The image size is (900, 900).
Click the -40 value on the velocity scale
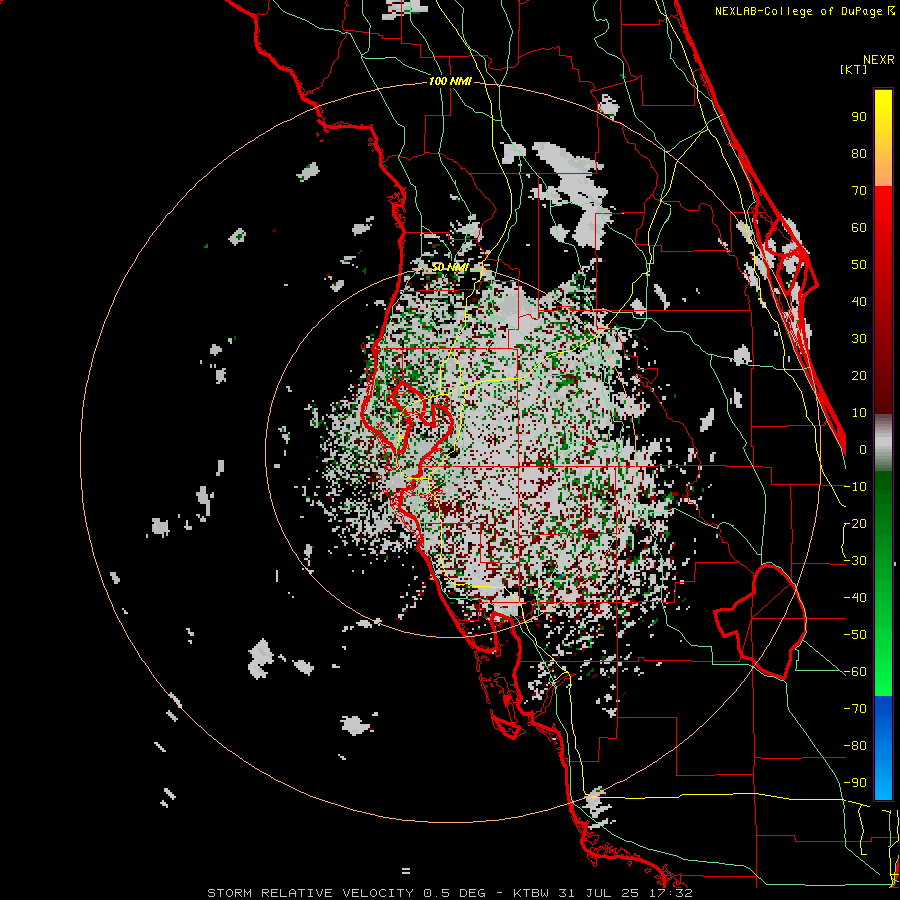point(855,598)
